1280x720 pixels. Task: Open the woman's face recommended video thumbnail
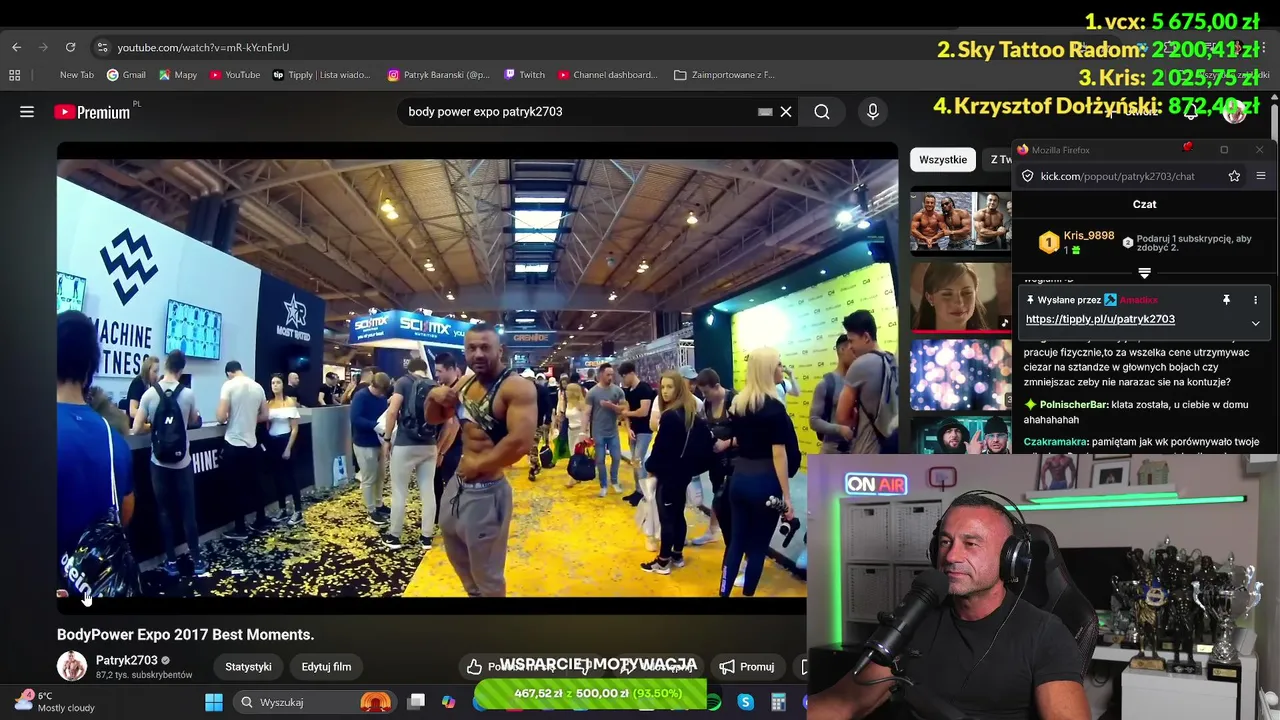point(960,296)
